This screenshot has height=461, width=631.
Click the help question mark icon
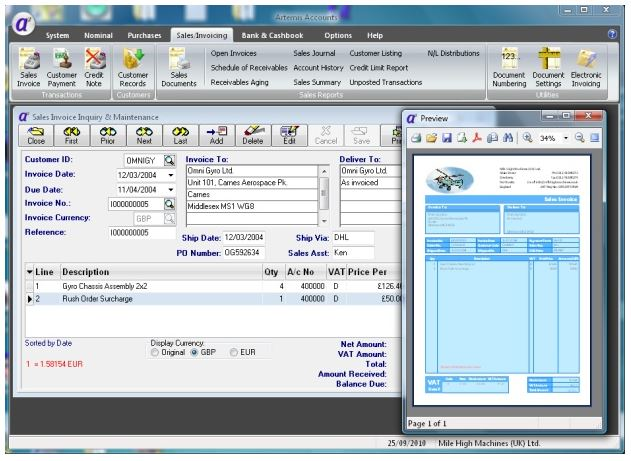tap(612, 34)
